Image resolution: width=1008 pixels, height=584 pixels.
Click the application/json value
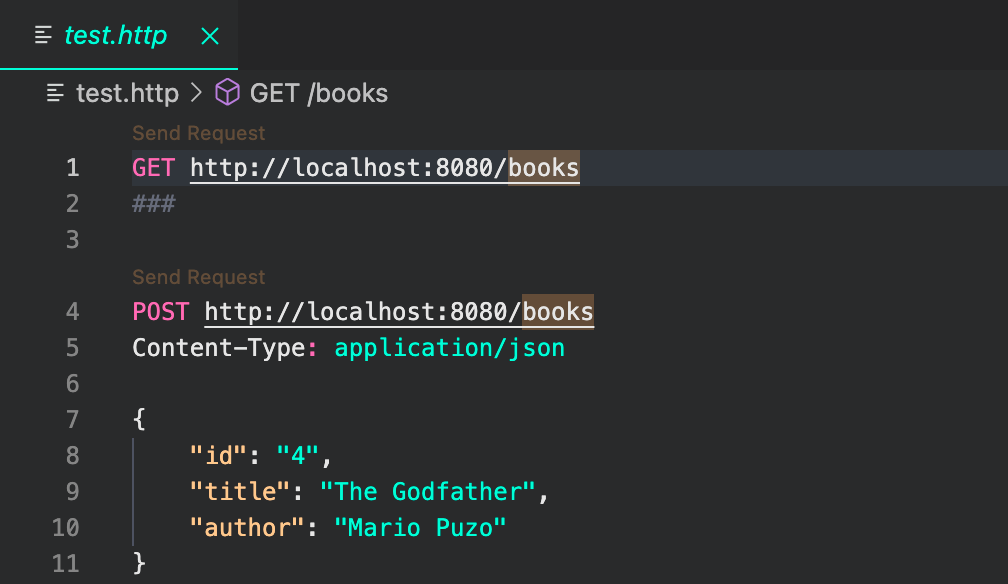coord(449,347)
